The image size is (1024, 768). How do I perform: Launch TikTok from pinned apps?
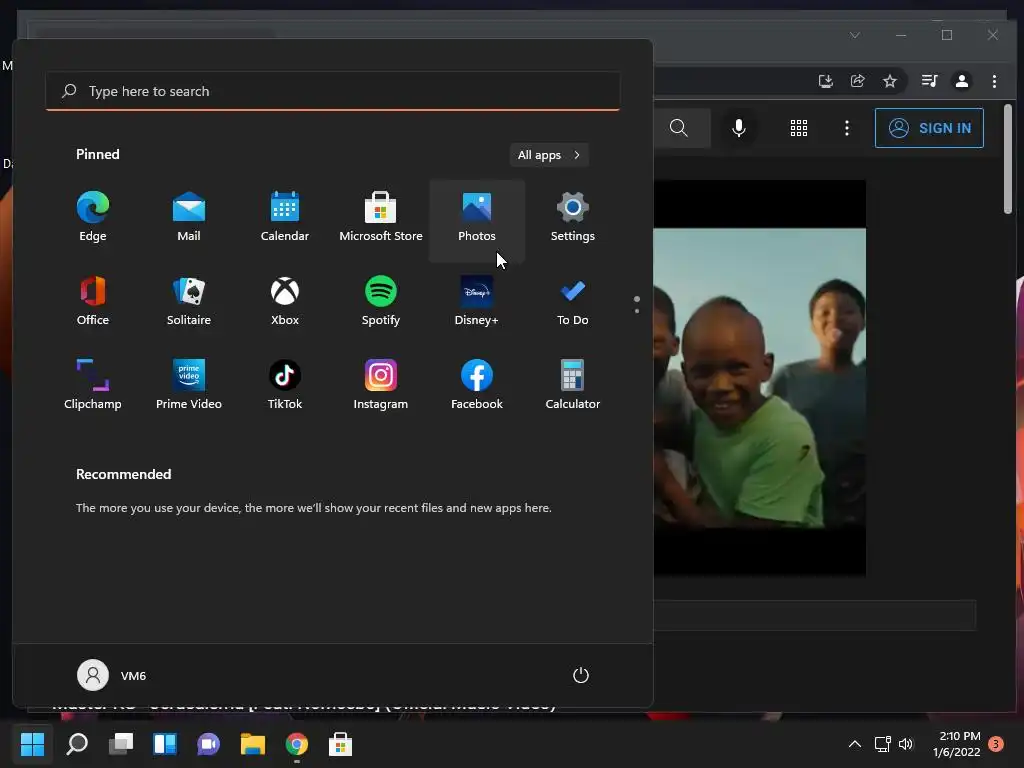point(285,385)
